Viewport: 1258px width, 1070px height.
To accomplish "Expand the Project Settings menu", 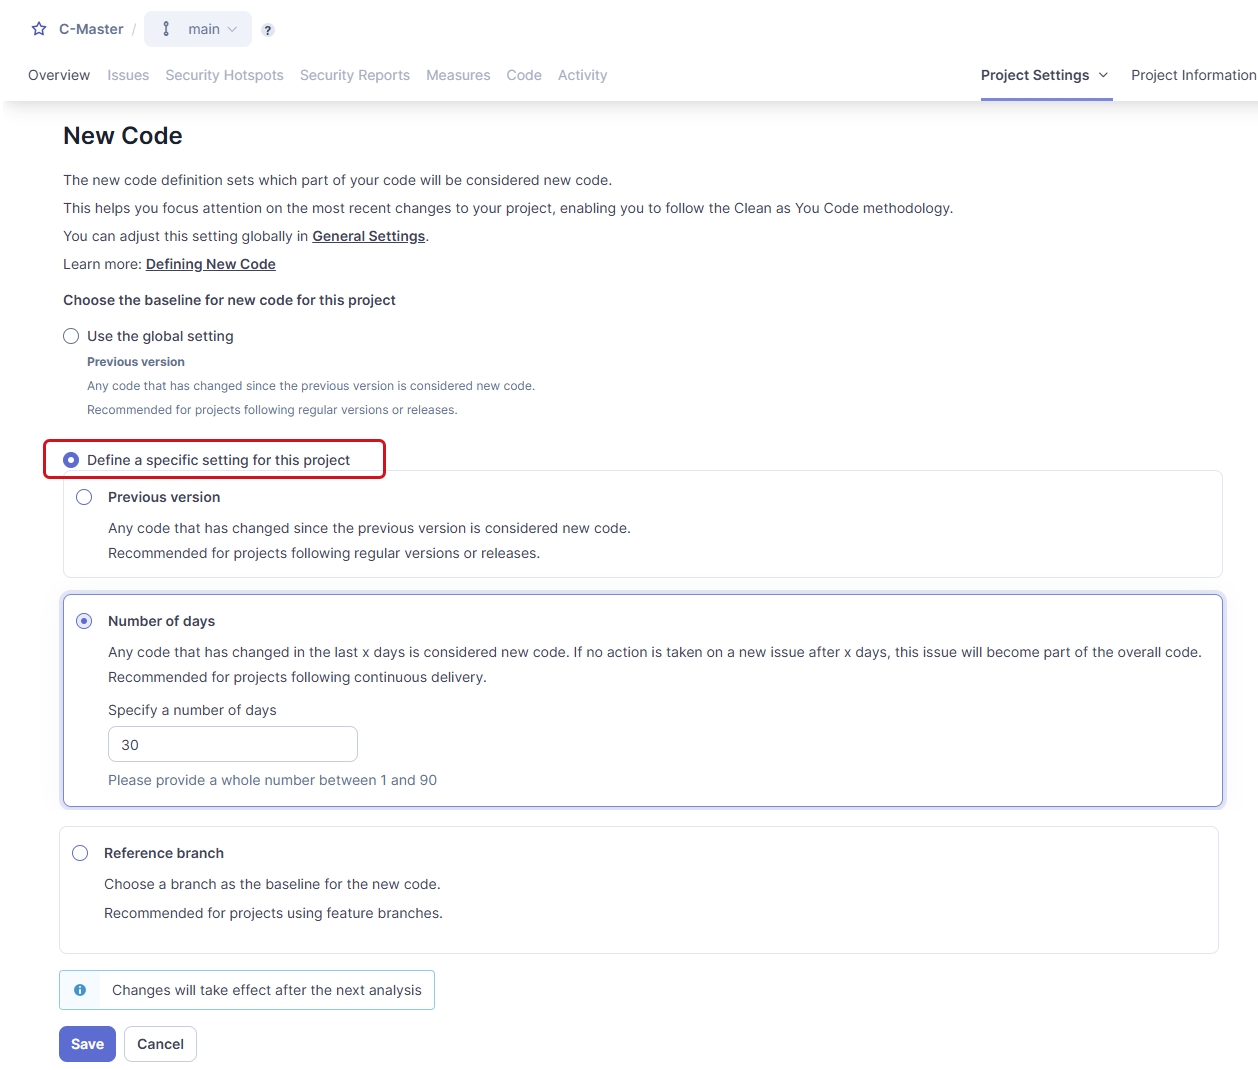I will (x=1045, y=75).
